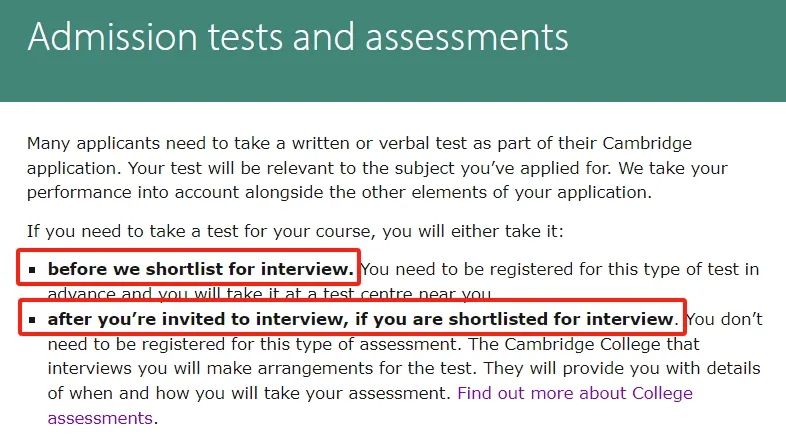786x435 pixels.
Task: Select the square bullet before 'after you're invited'
Action: (x=33, y=320)
